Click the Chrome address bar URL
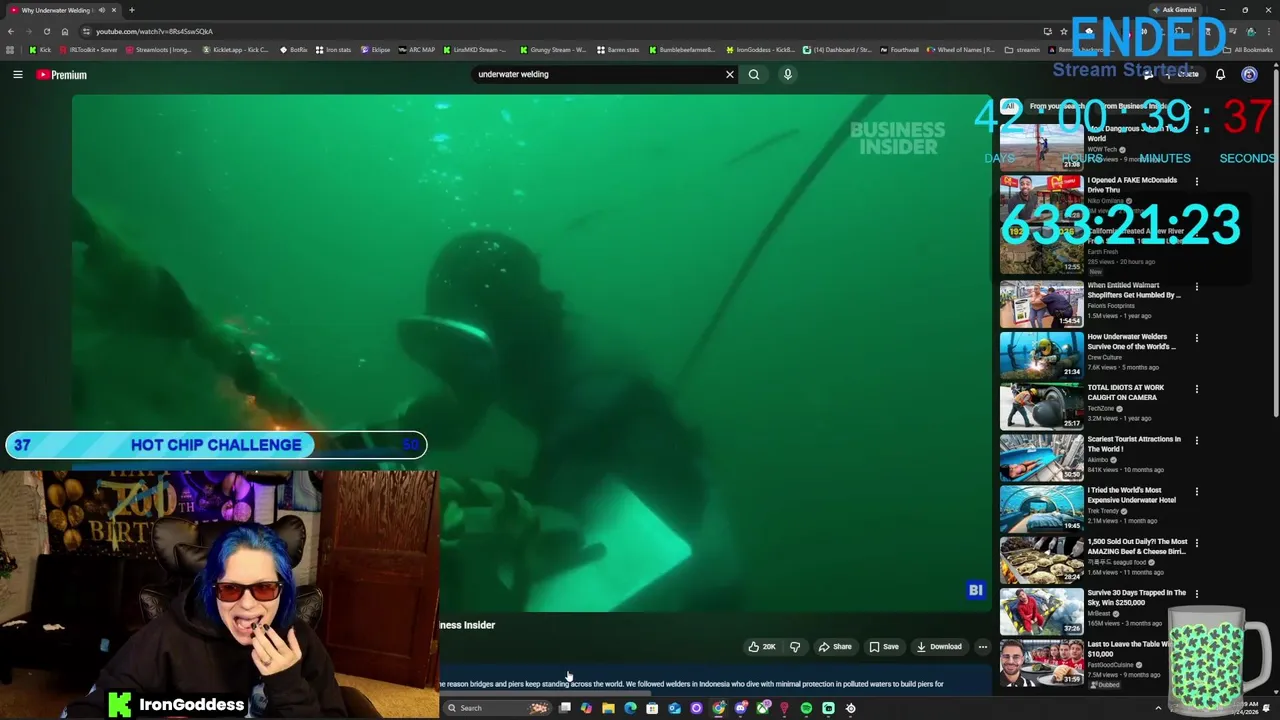1280x720 pixels. [x=154, y=31]
